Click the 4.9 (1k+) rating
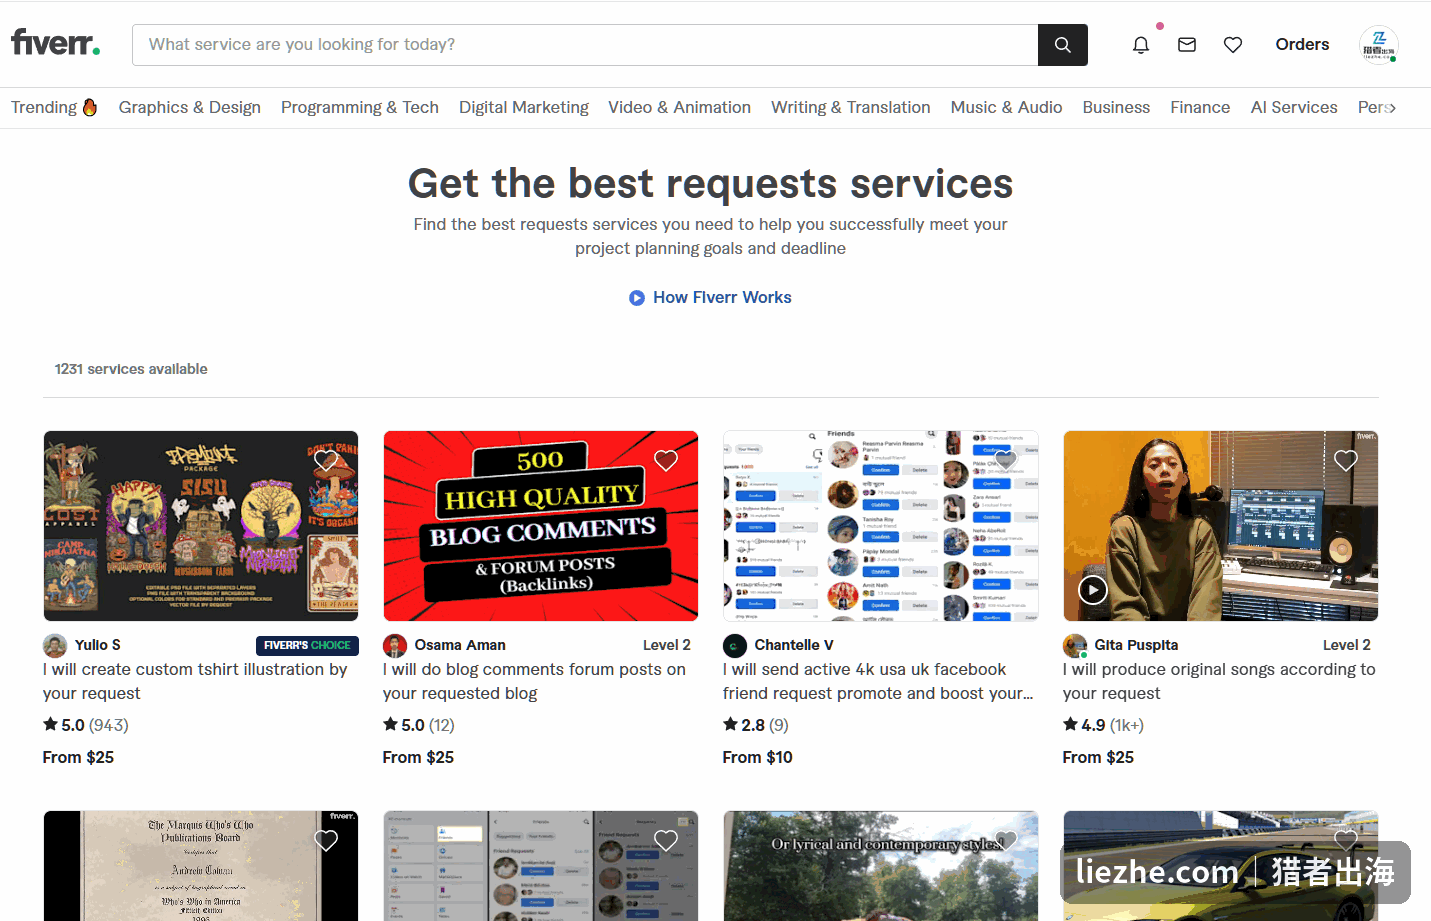Viewport: 1431px width, 921px height. 1103,725
